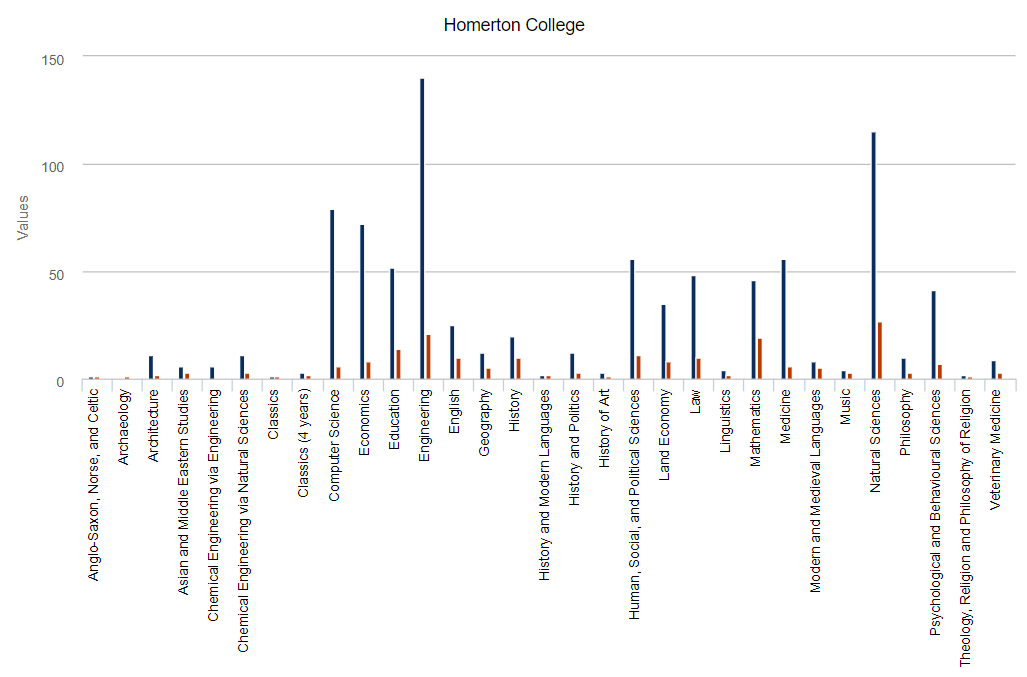Click the Architecture axis label

coord(153,426)
